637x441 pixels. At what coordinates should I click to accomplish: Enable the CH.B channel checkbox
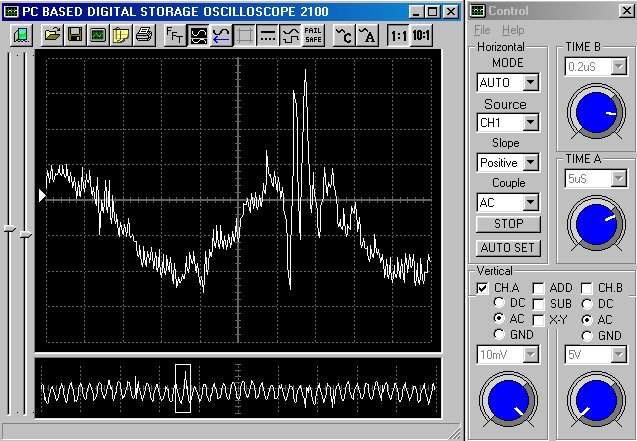587,288
